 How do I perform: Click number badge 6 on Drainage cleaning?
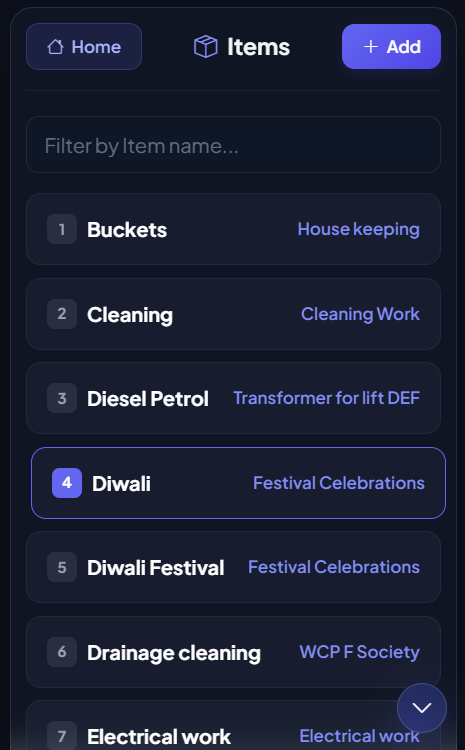tap(62, 652)
